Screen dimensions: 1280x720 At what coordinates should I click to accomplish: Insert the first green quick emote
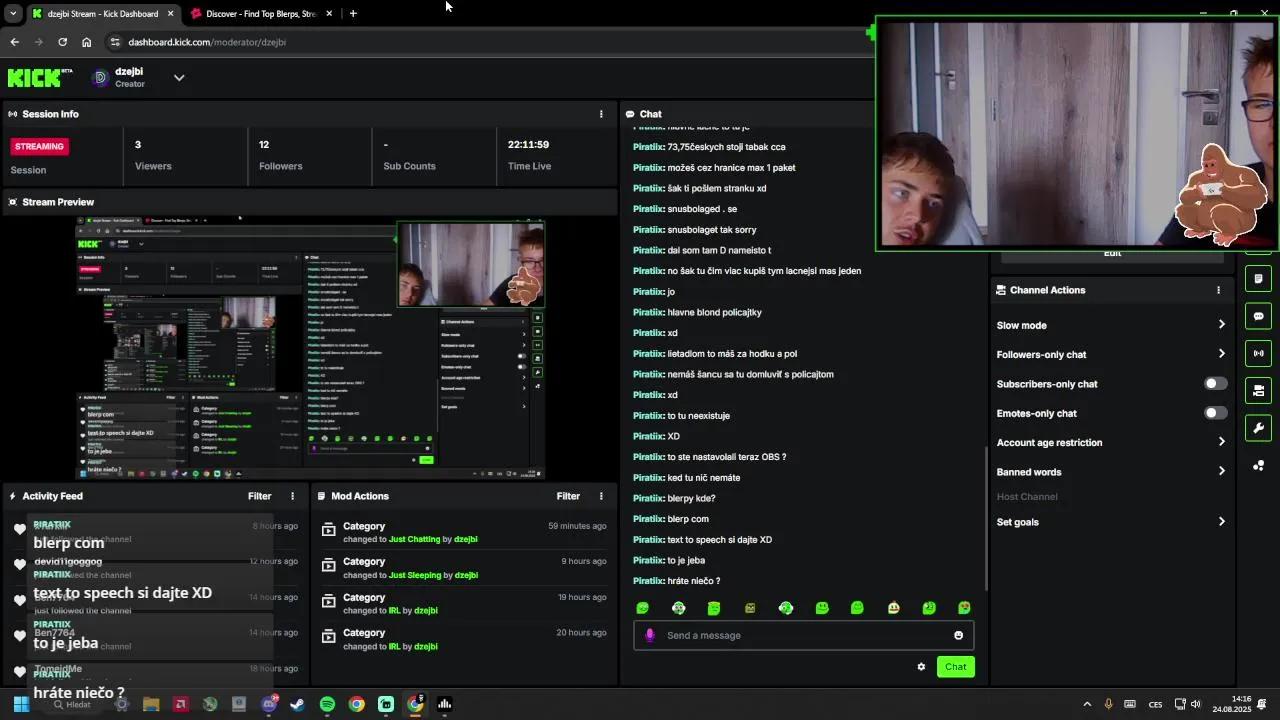(x=643, y=608)
